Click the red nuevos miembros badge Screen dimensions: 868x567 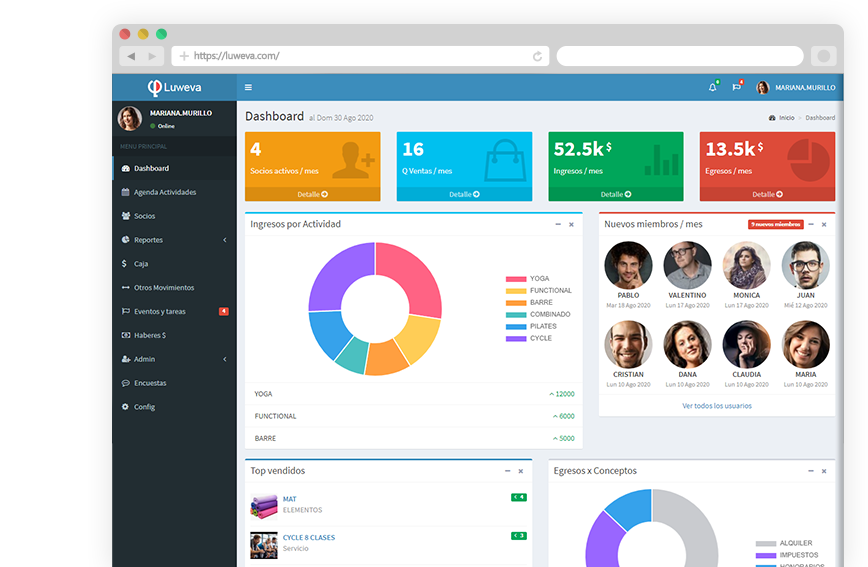pyautogui.click(x=776, y=224)
